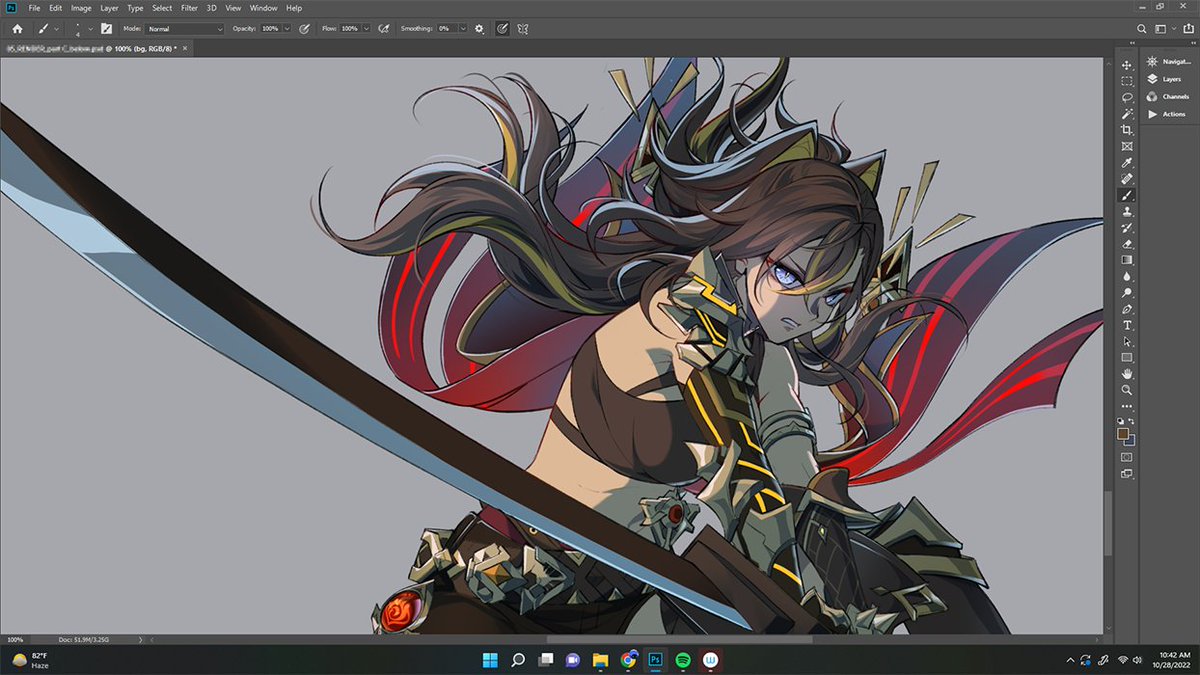Change the screen mode

click(1127, 473)
